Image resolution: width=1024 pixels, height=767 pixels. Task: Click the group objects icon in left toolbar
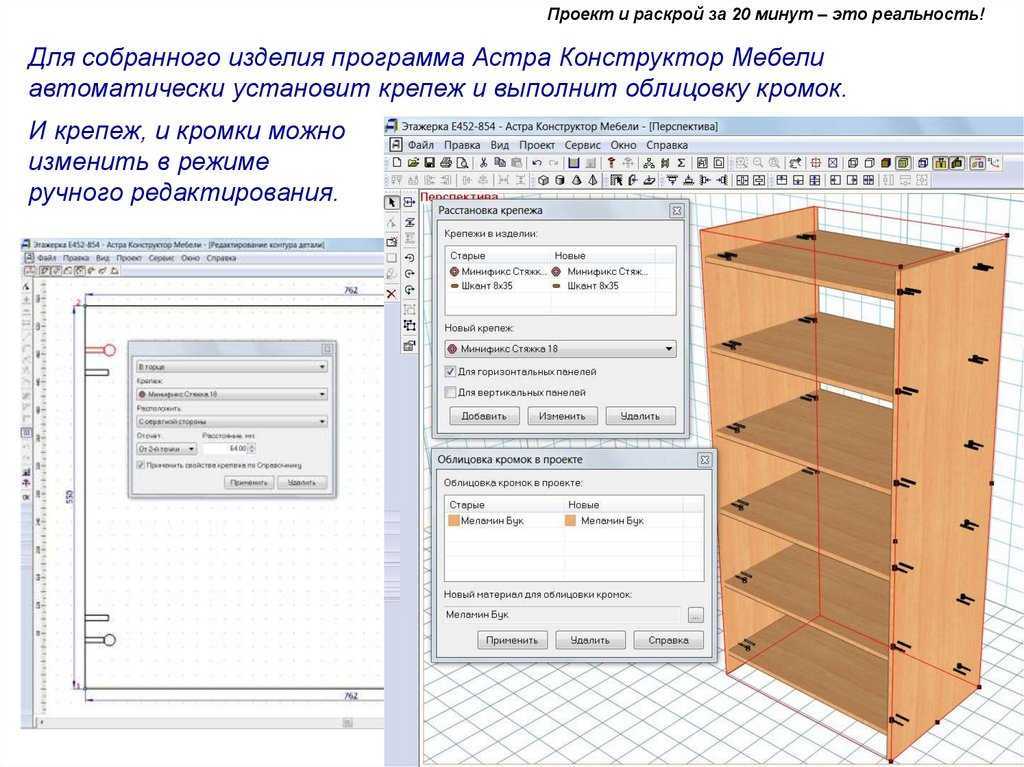[x=409, y=325]
